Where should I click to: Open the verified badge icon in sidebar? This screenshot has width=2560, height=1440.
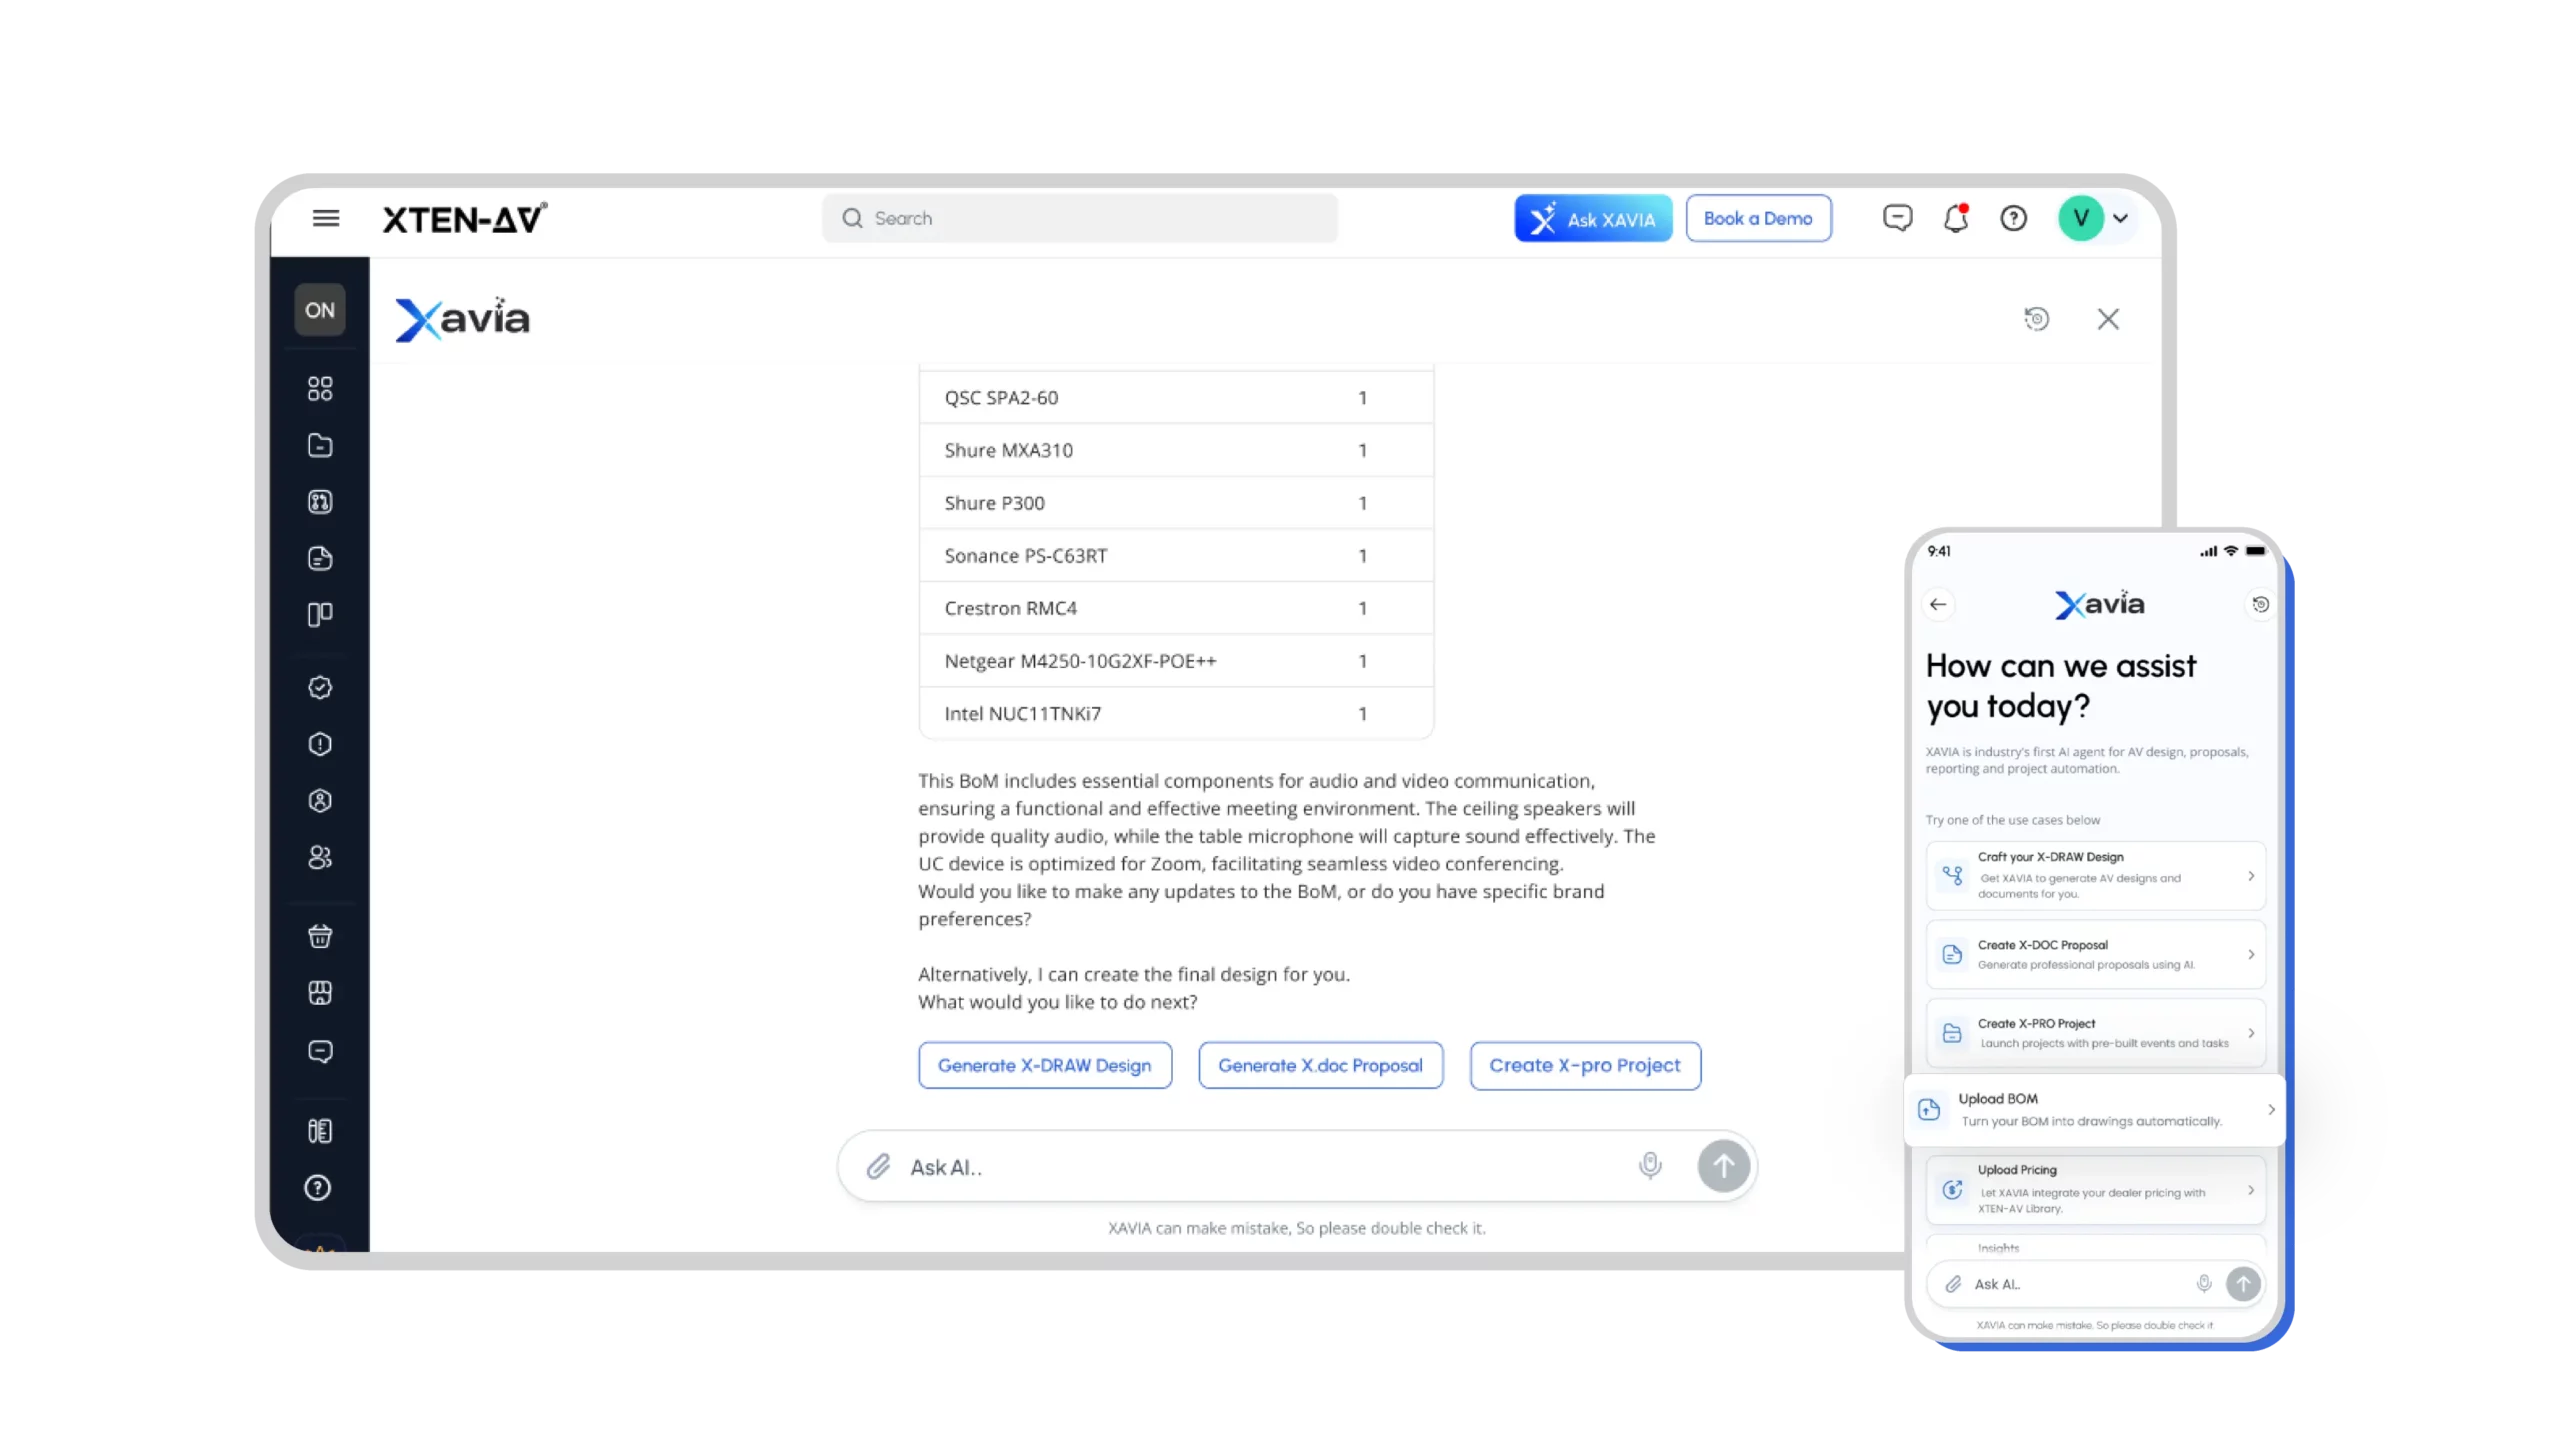tap(319, 688)
